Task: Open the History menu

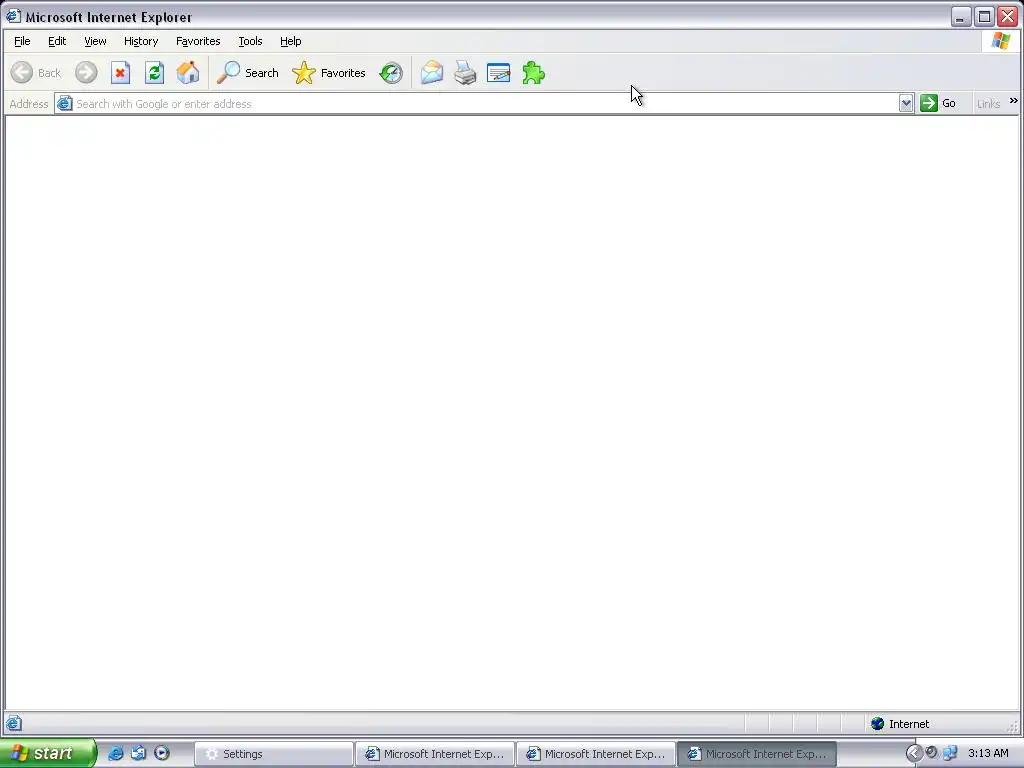Action: 141,41
